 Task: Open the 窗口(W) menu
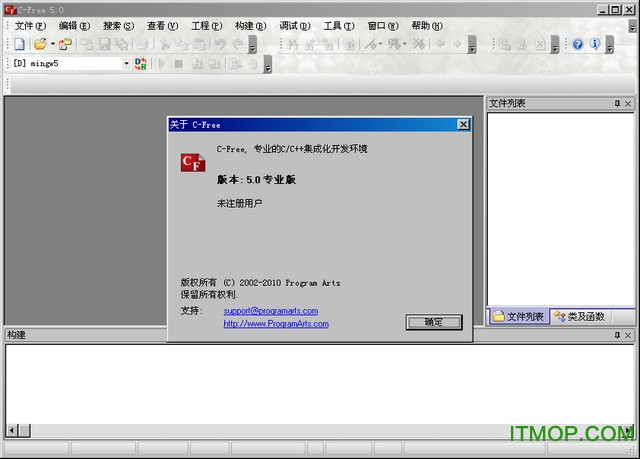click(x=383, y=26)
